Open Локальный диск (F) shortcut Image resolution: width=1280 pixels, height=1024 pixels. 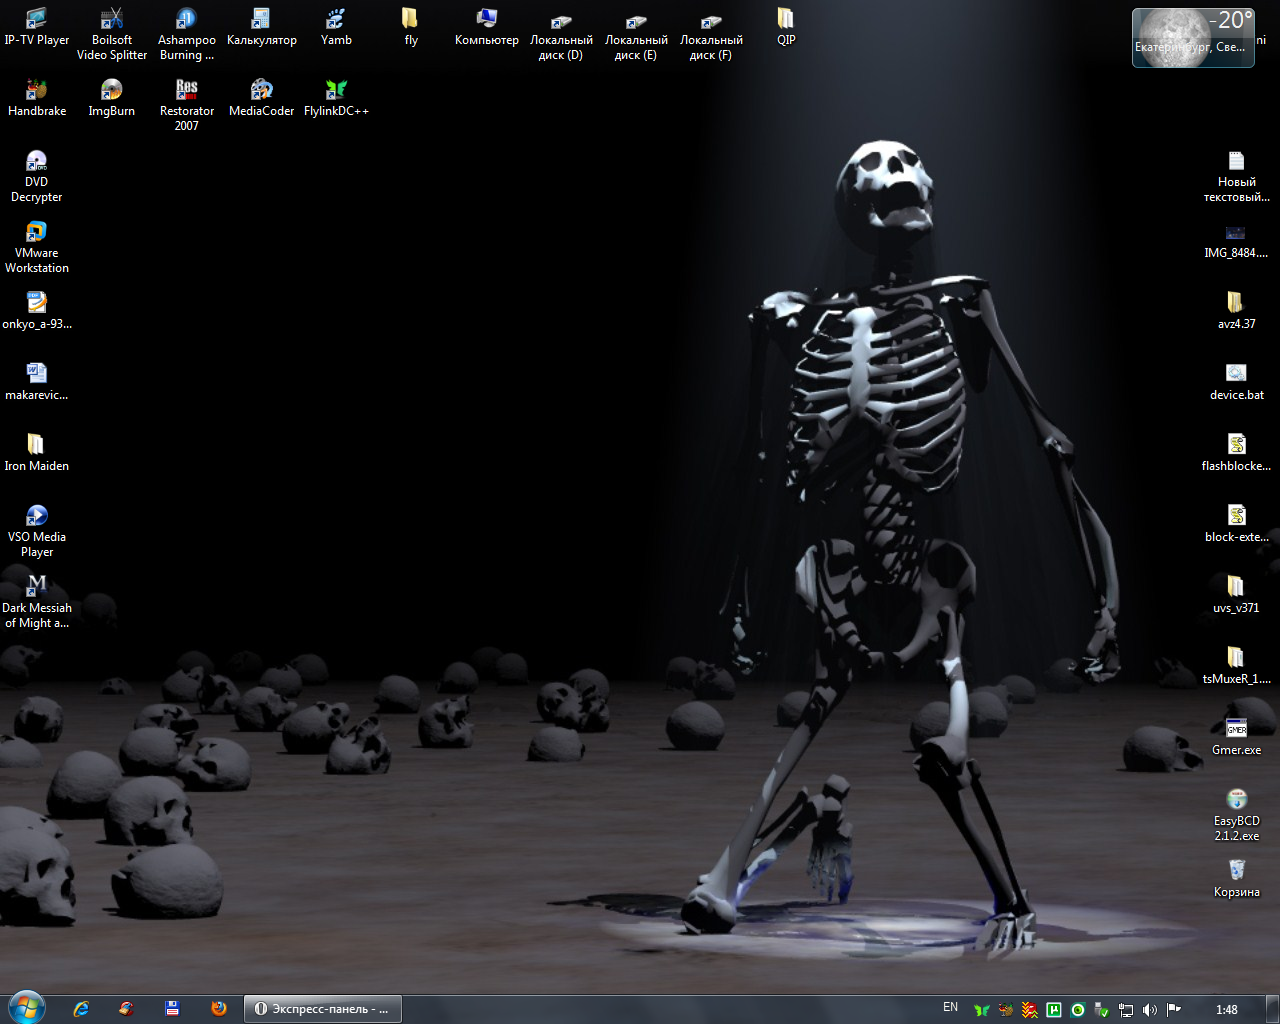coord(711,34)
